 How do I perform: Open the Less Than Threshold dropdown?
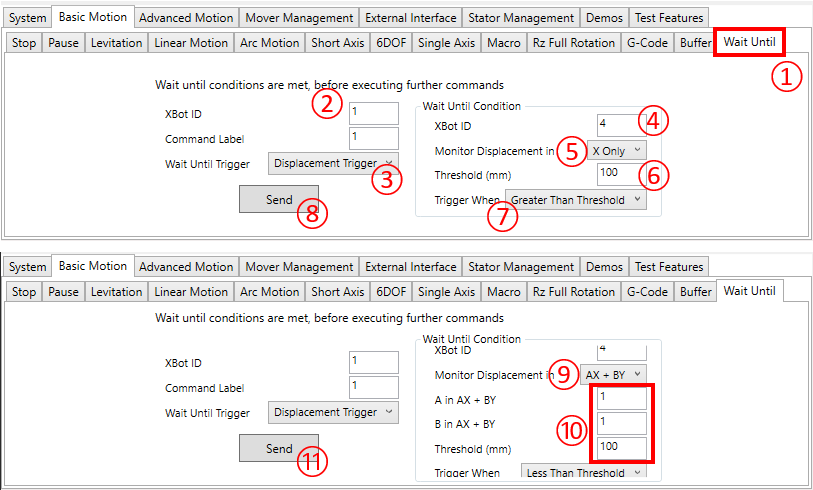tap(583, 473)
